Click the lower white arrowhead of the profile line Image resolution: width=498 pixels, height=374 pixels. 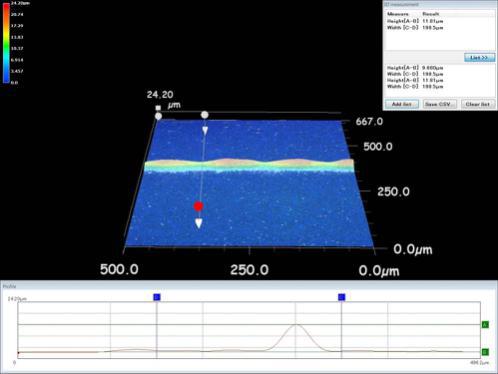click(x=199, y=223)
